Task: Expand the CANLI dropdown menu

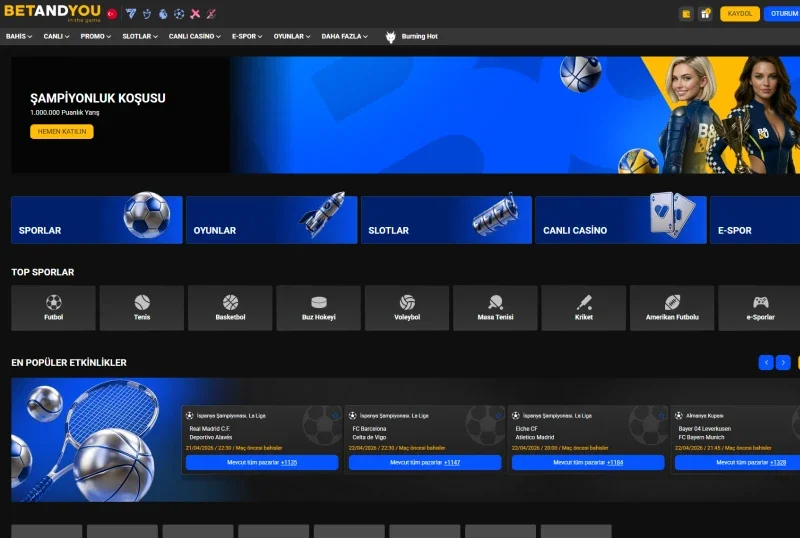Action: tap(56, 36)
